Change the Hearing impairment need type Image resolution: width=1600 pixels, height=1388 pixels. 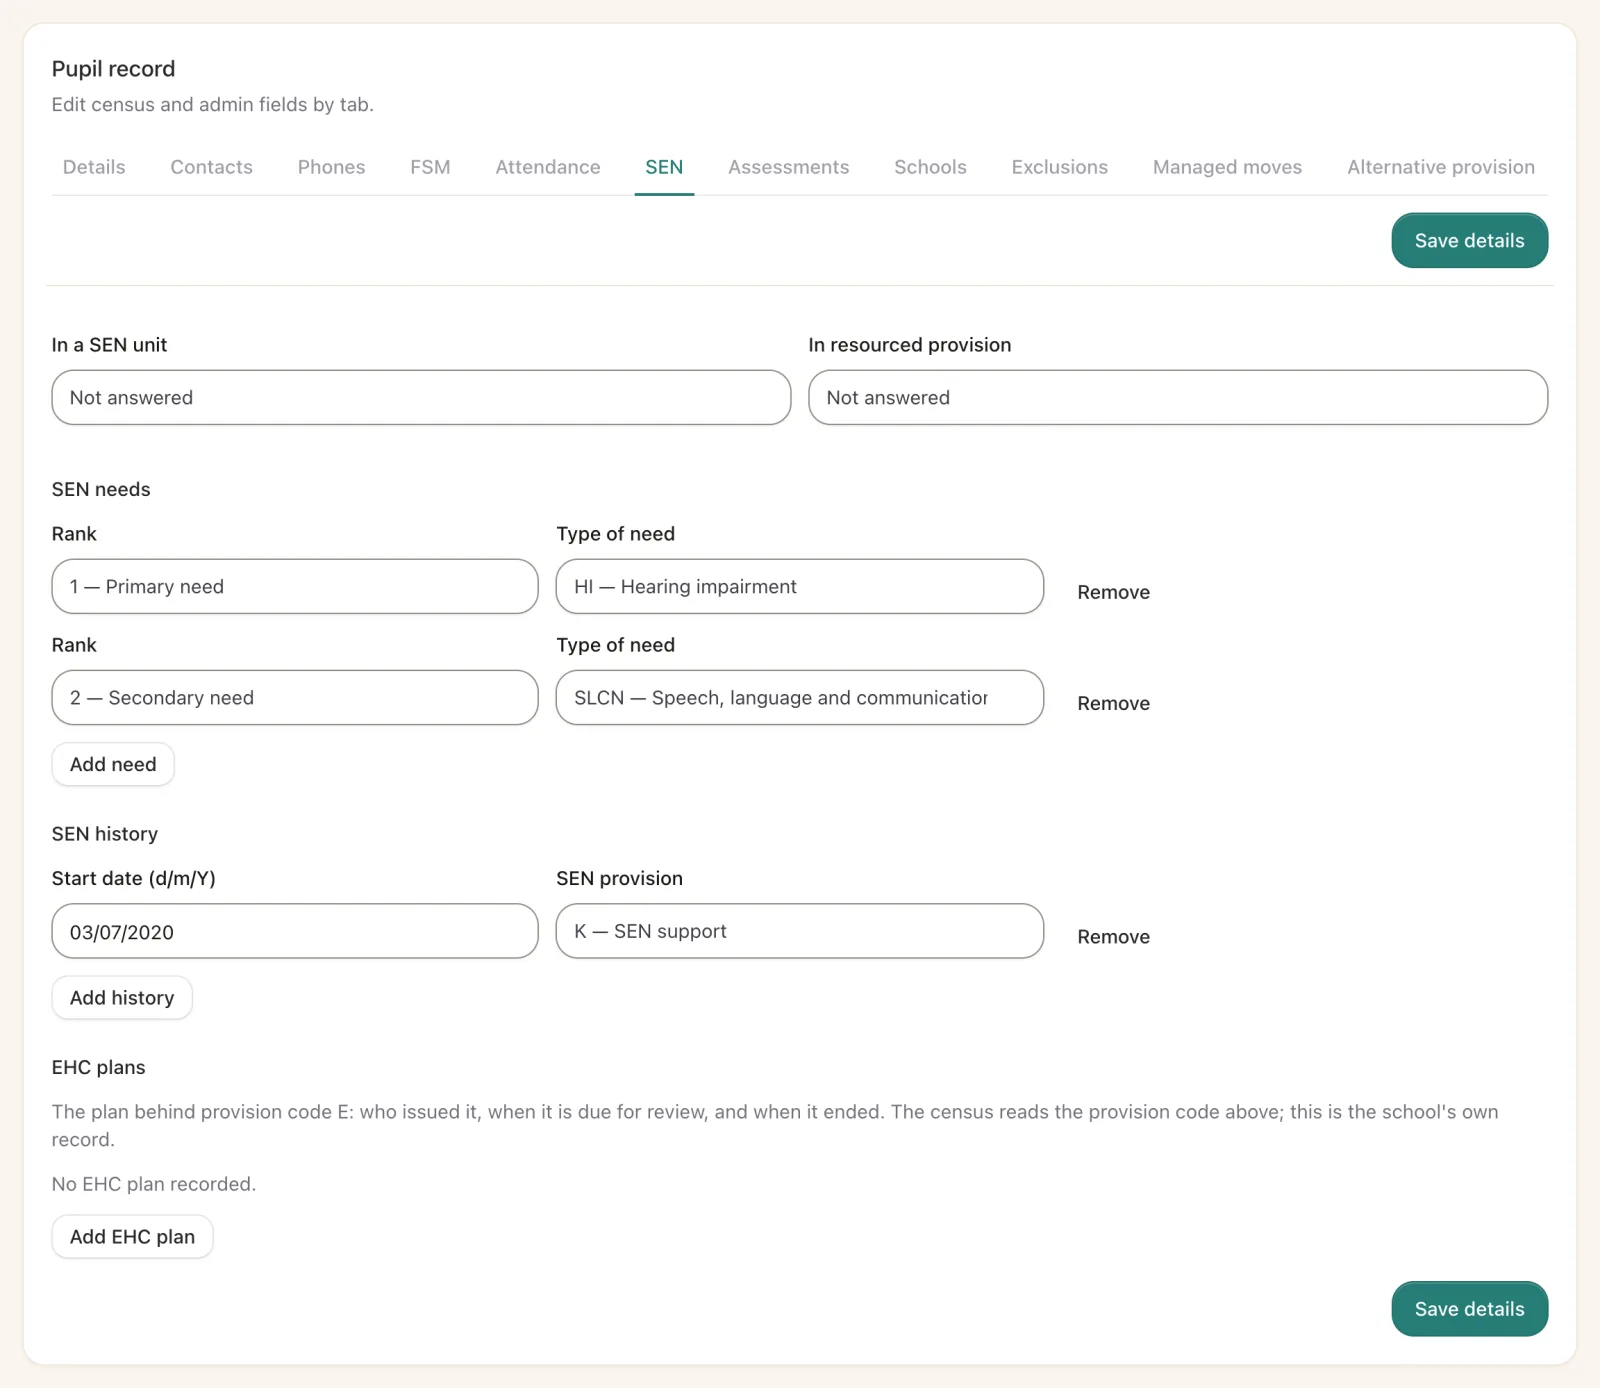click(x=800, y=587)
